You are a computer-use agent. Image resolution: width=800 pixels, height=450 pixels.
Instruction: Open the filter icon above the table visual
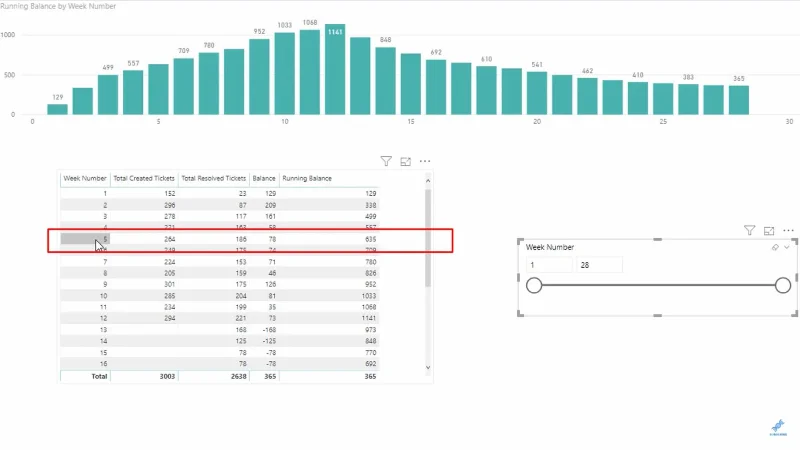click(386, 161)
